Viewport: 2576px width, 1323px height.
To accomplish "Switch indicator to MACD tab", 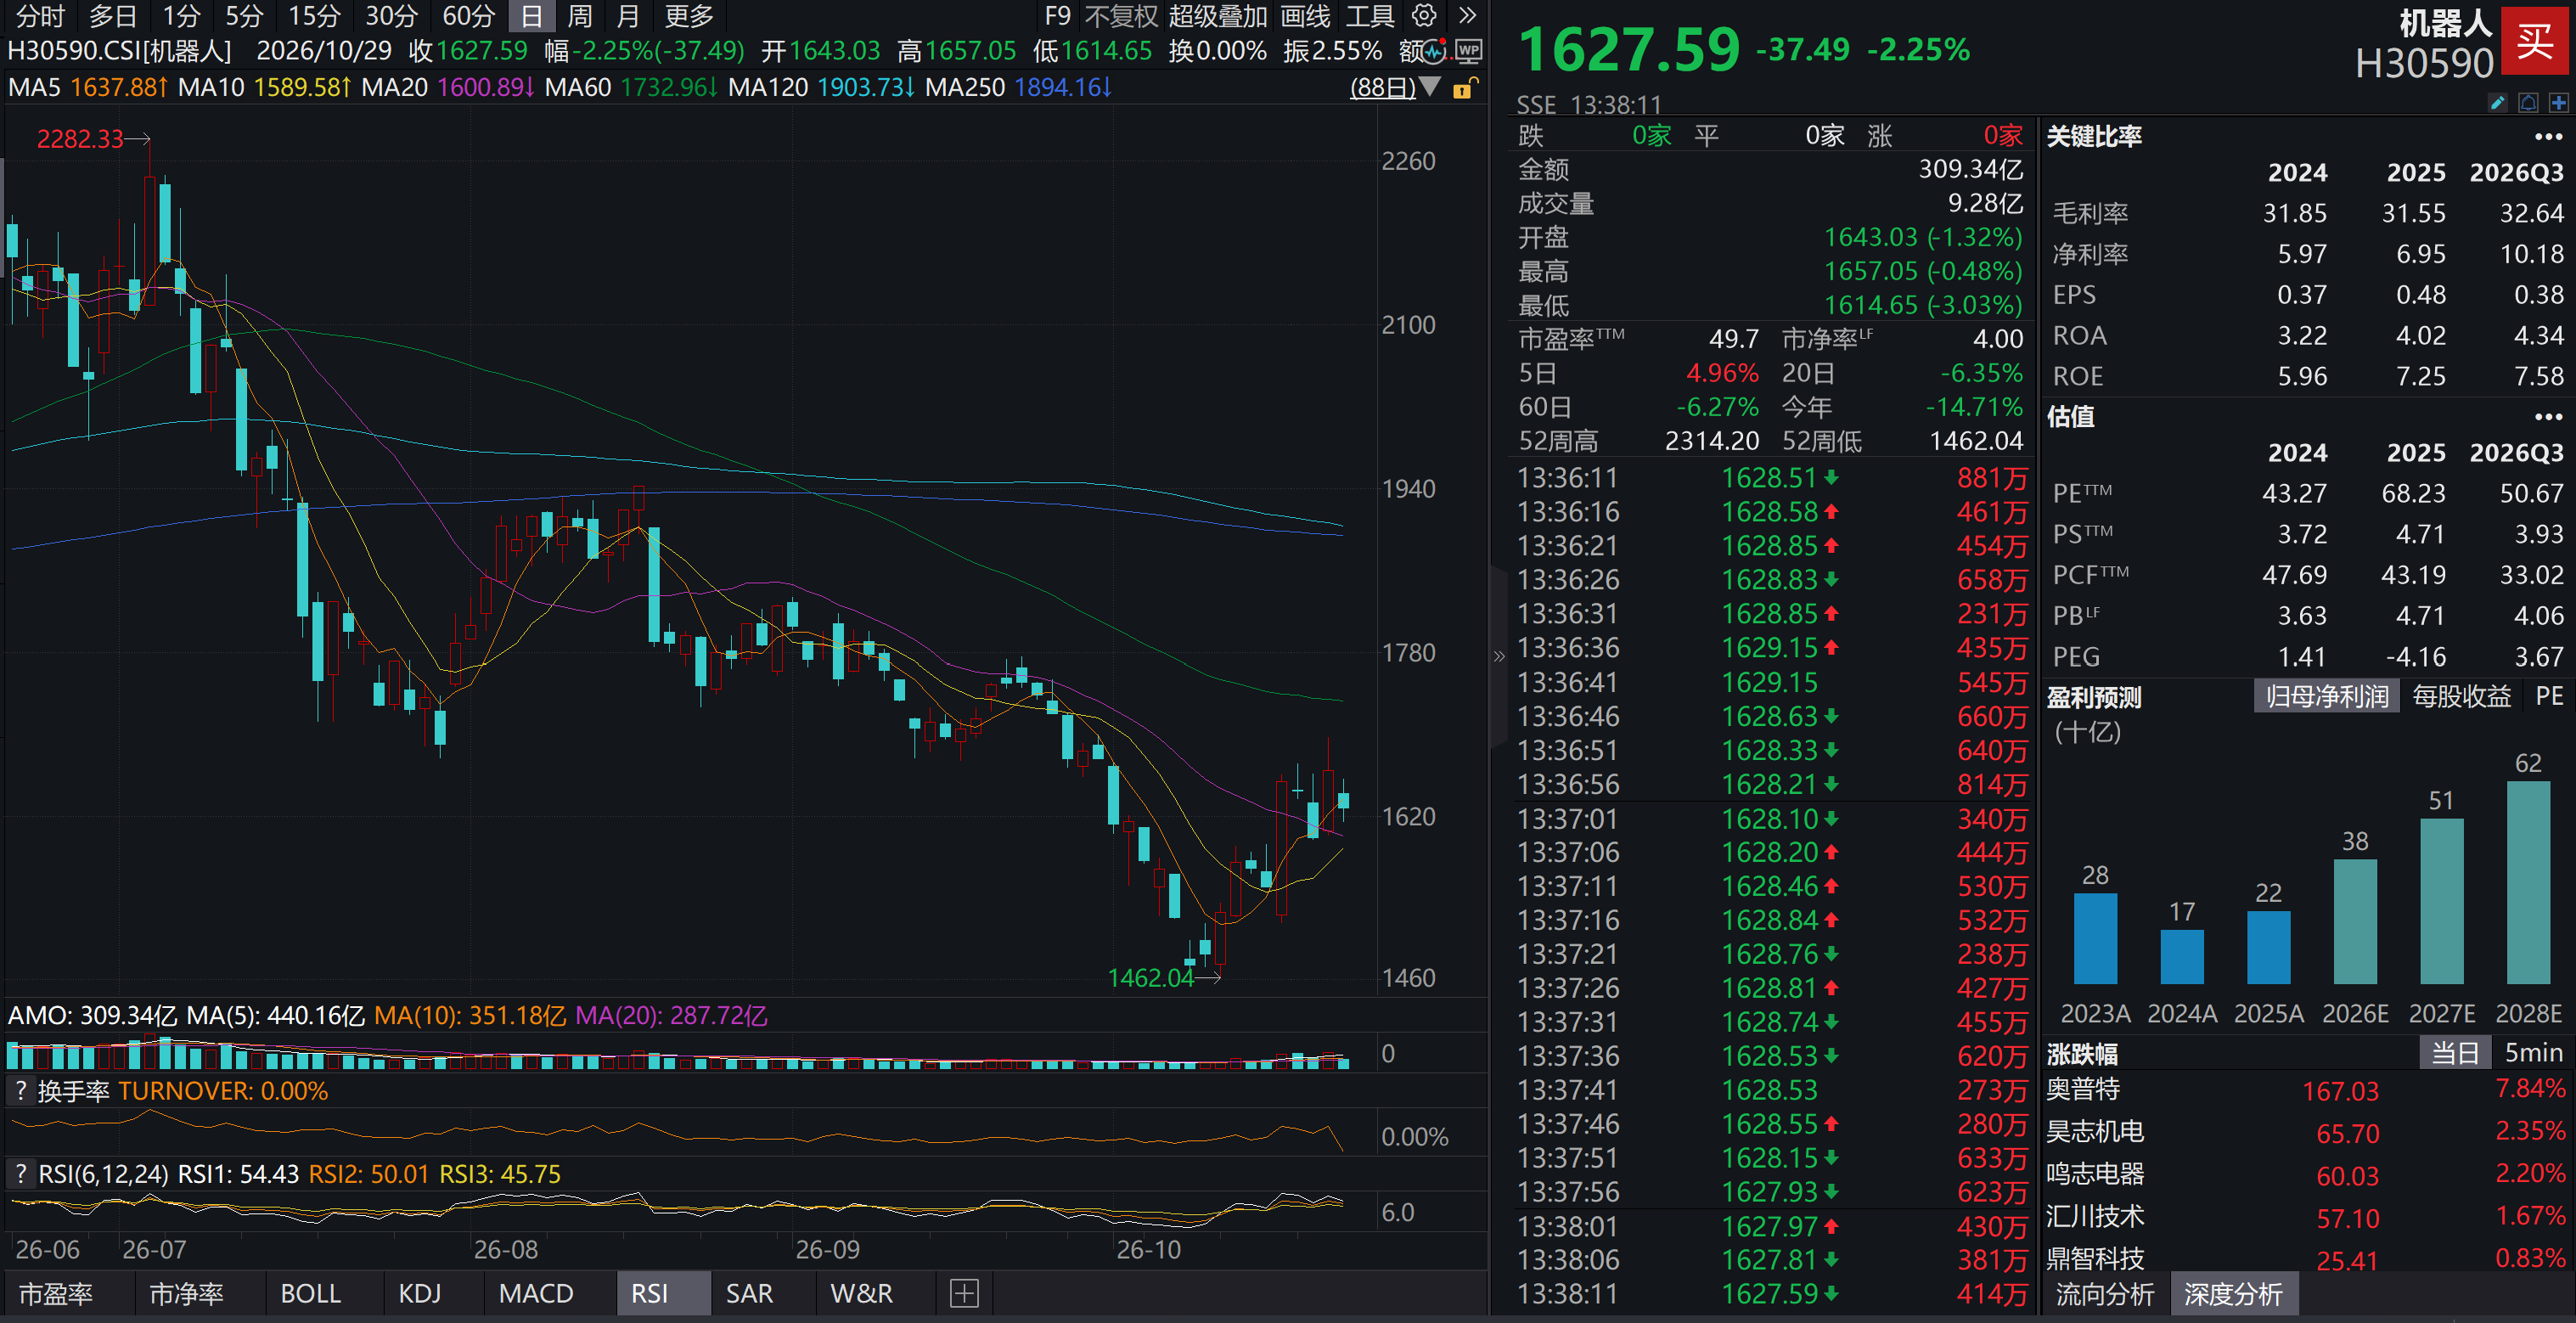I will 536,1293.
